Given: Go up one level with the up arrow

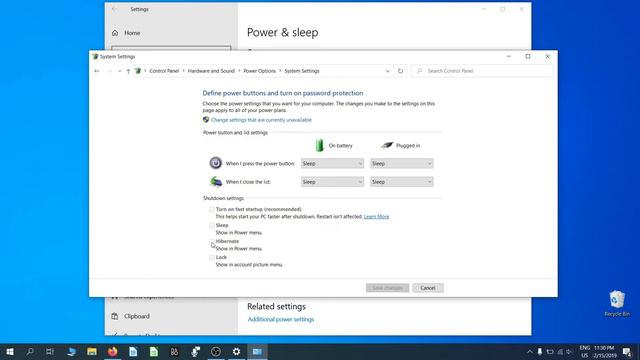Looking at the screenshot, I should coord(128,71).
